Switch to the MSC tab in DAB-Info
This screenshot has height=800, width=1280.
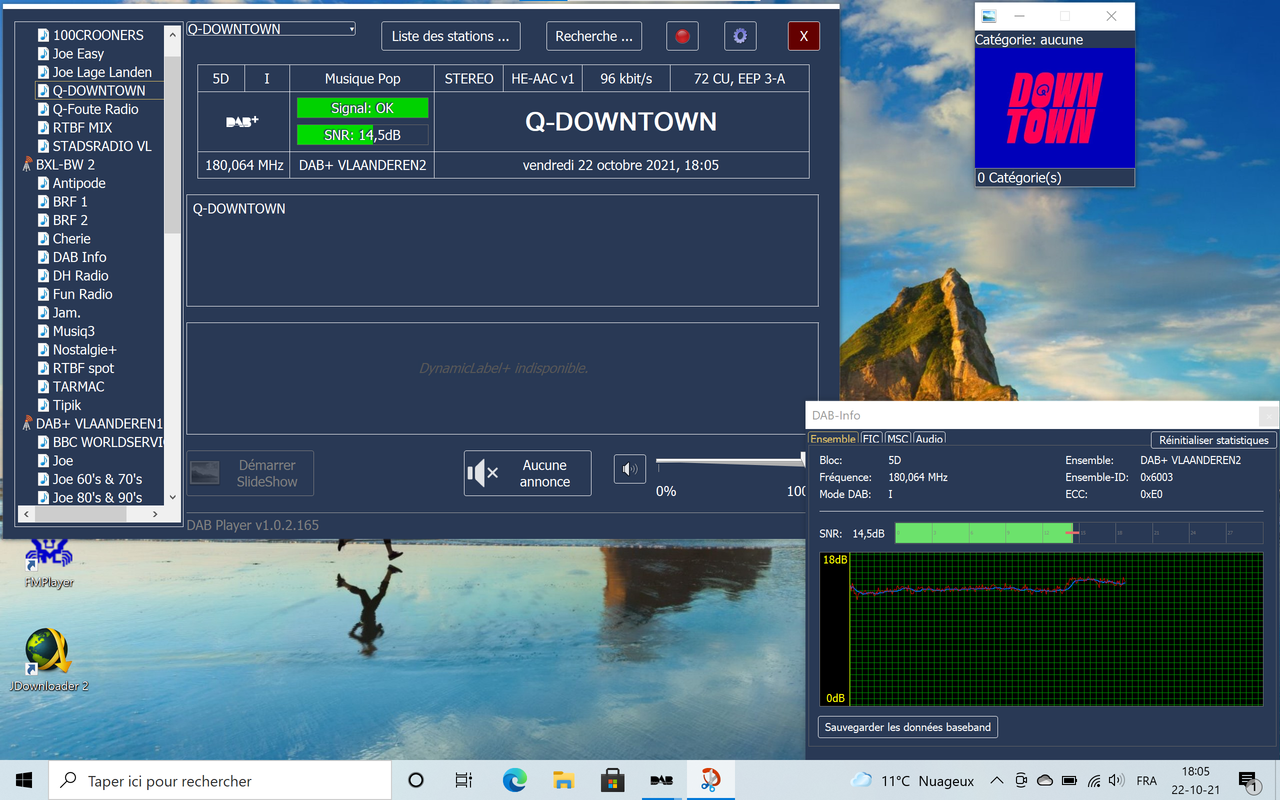click(x=897, y=439)
